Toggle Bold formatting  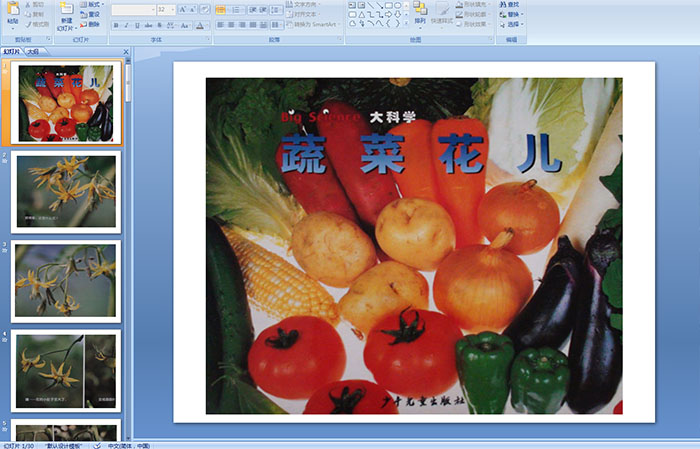tap(116, 25)
